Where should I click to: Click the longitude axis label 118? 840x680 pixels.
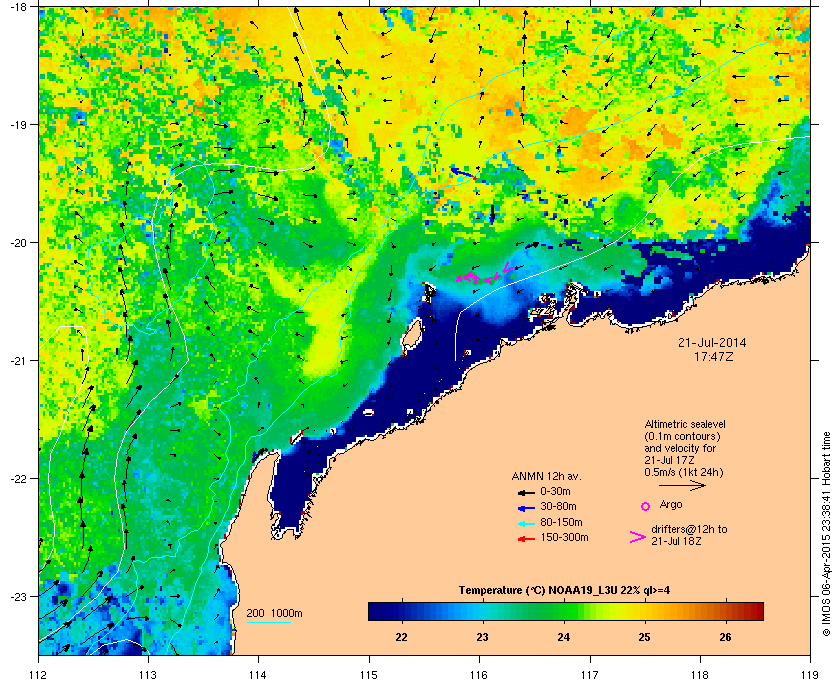(x=700, y=675)
